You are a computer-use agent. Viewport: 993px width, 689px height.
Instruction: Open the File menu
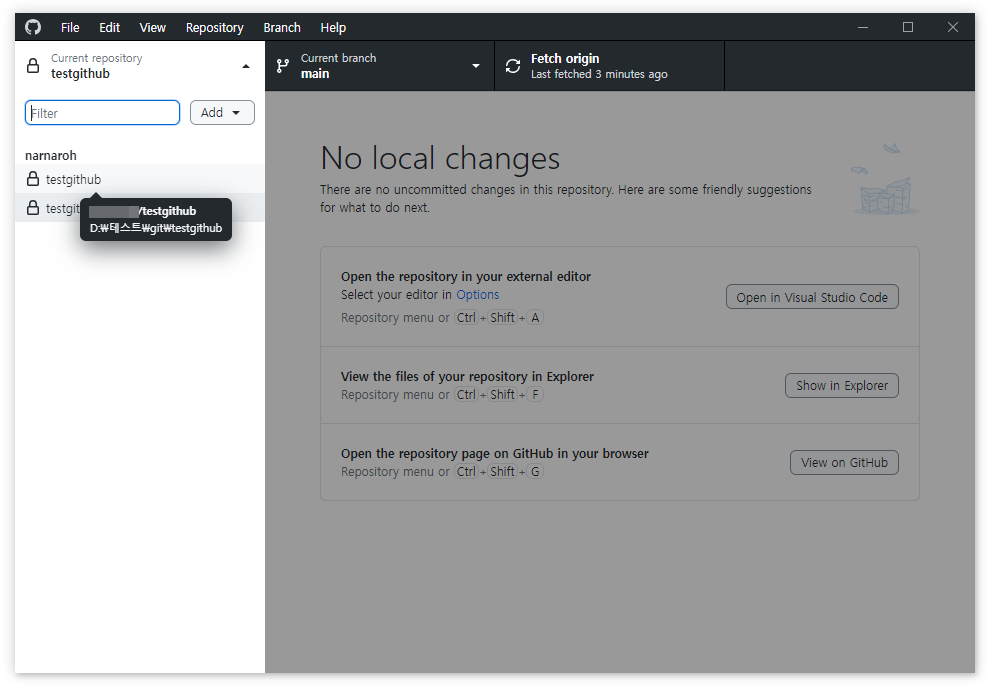pyautogui.click(x=70, y=28)
